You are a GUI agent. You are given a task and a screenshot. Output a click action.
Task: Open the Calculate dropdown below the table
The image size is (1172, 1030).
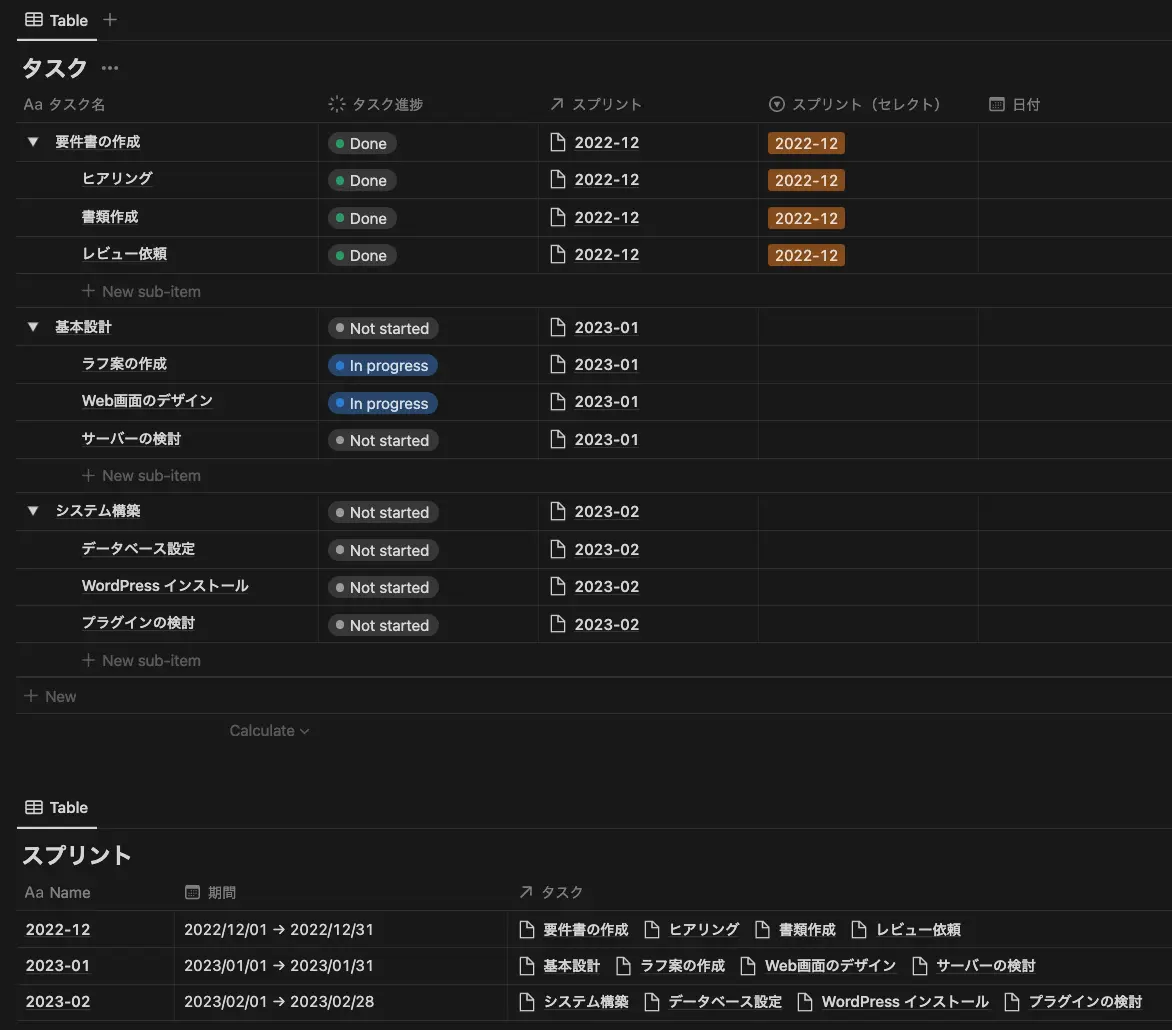pos(269,731)
